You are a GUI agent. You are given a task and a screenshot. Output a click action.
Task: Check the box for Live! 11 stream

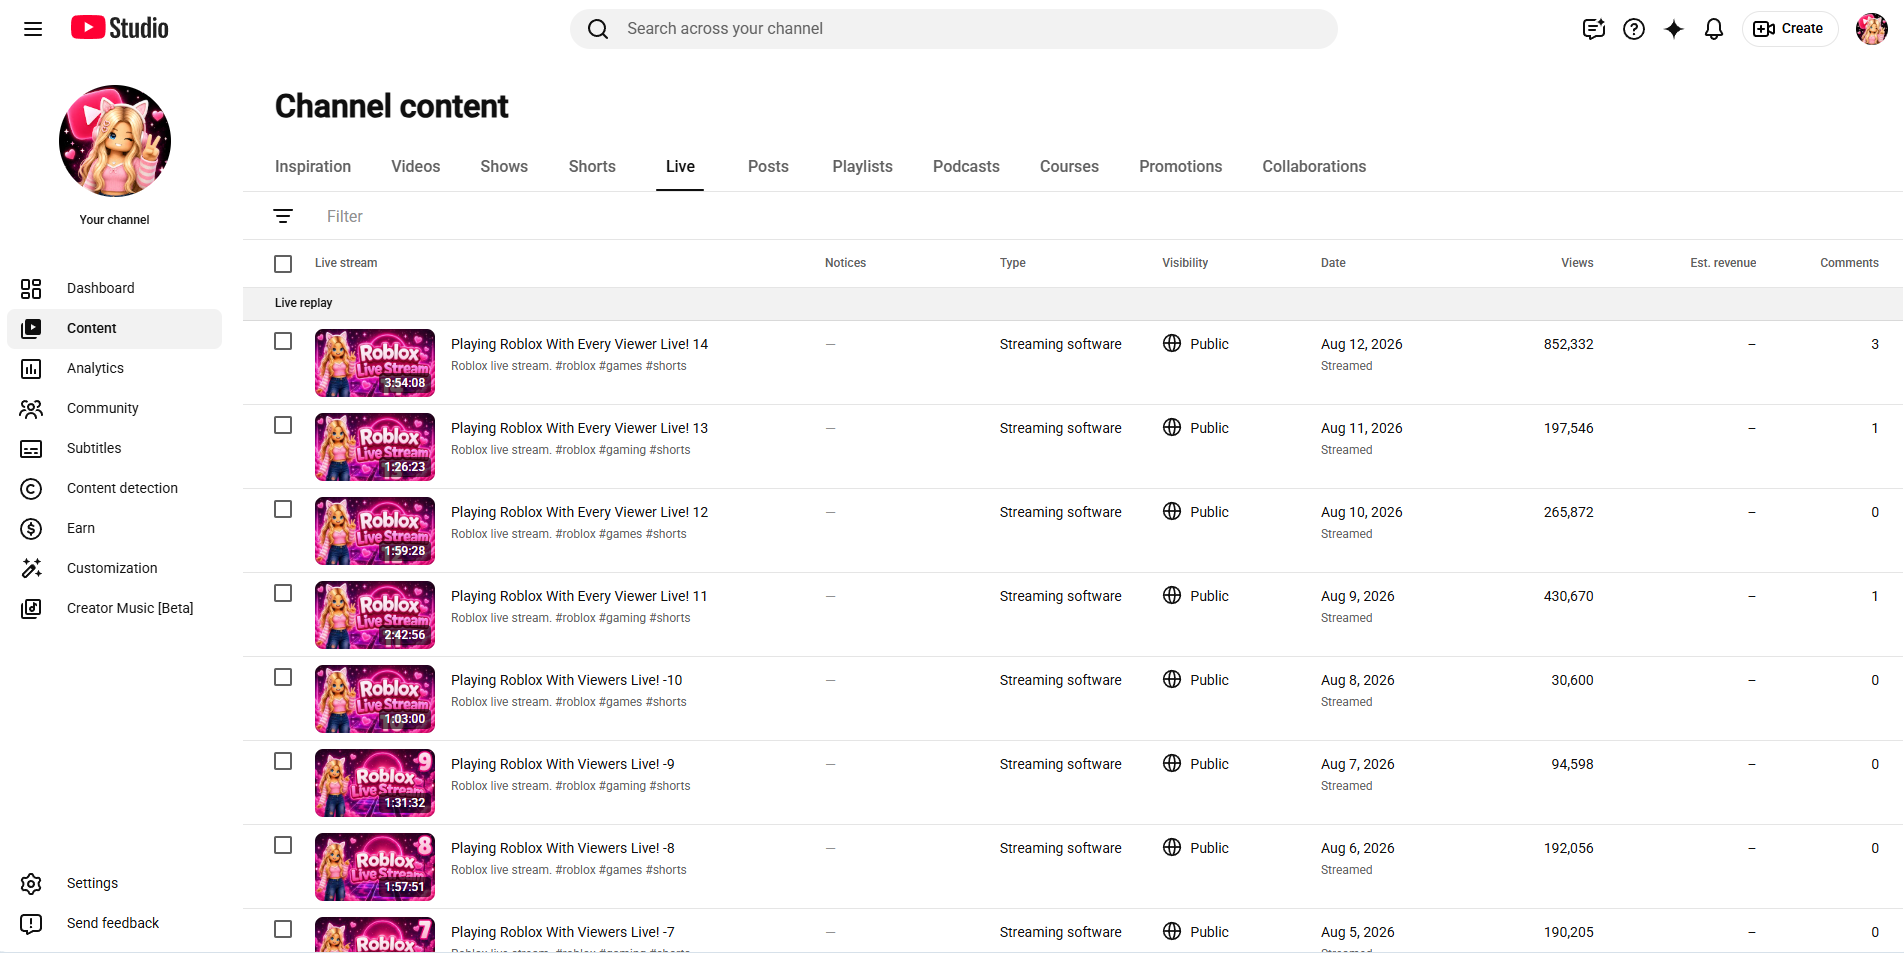283,593
